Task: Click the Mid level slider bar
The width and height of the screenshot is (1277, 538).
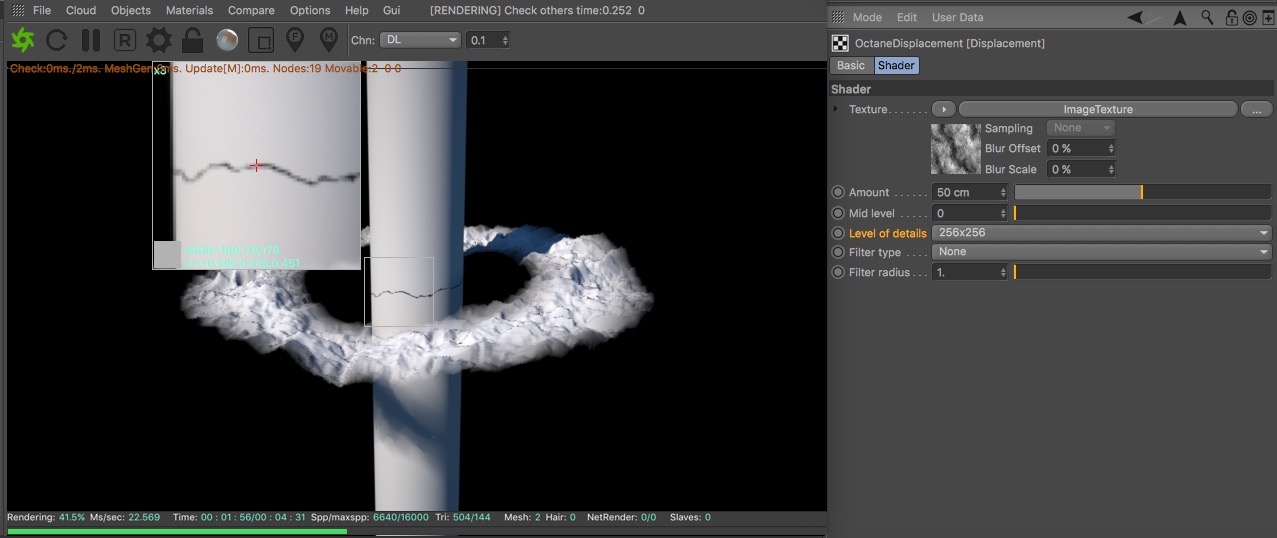Action: click(1142, 213)
